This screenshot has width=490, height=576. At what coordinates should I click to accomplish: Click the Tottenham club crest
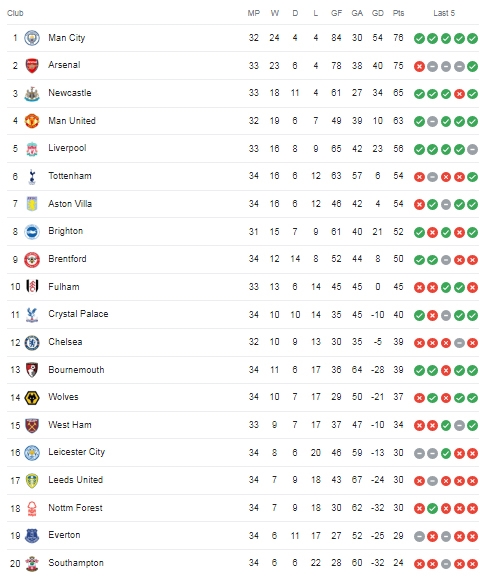[x=32, y=176]
